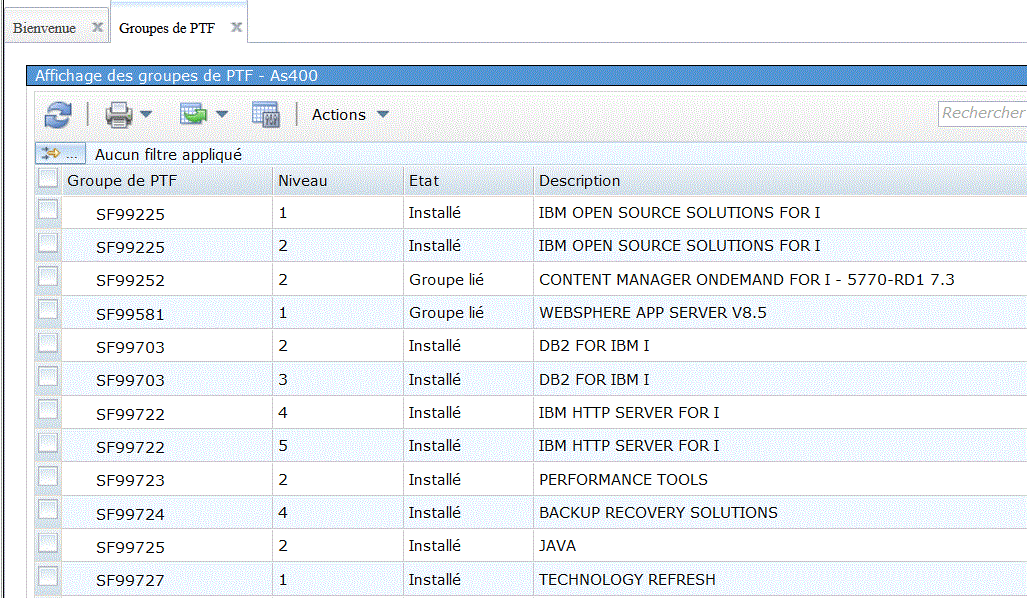Tick the select-all checkbox in the table header
The height and width of the screenshot is (598, 1027).
tap(48, 179)
